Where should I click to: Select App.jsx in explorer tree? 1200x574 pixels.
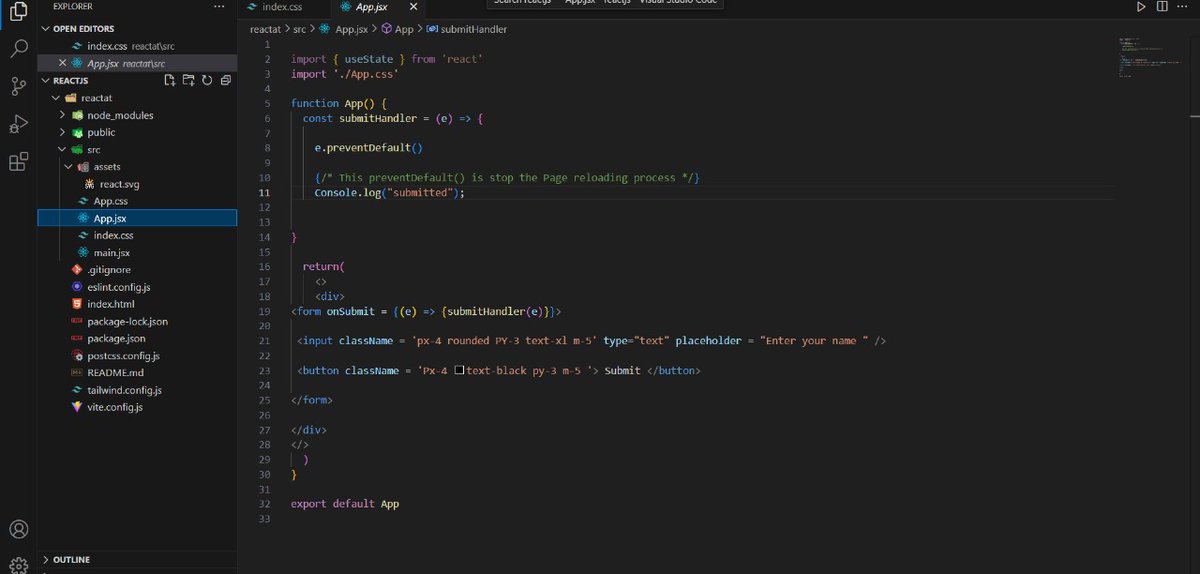pyautogui.click(x=137, y=218)
